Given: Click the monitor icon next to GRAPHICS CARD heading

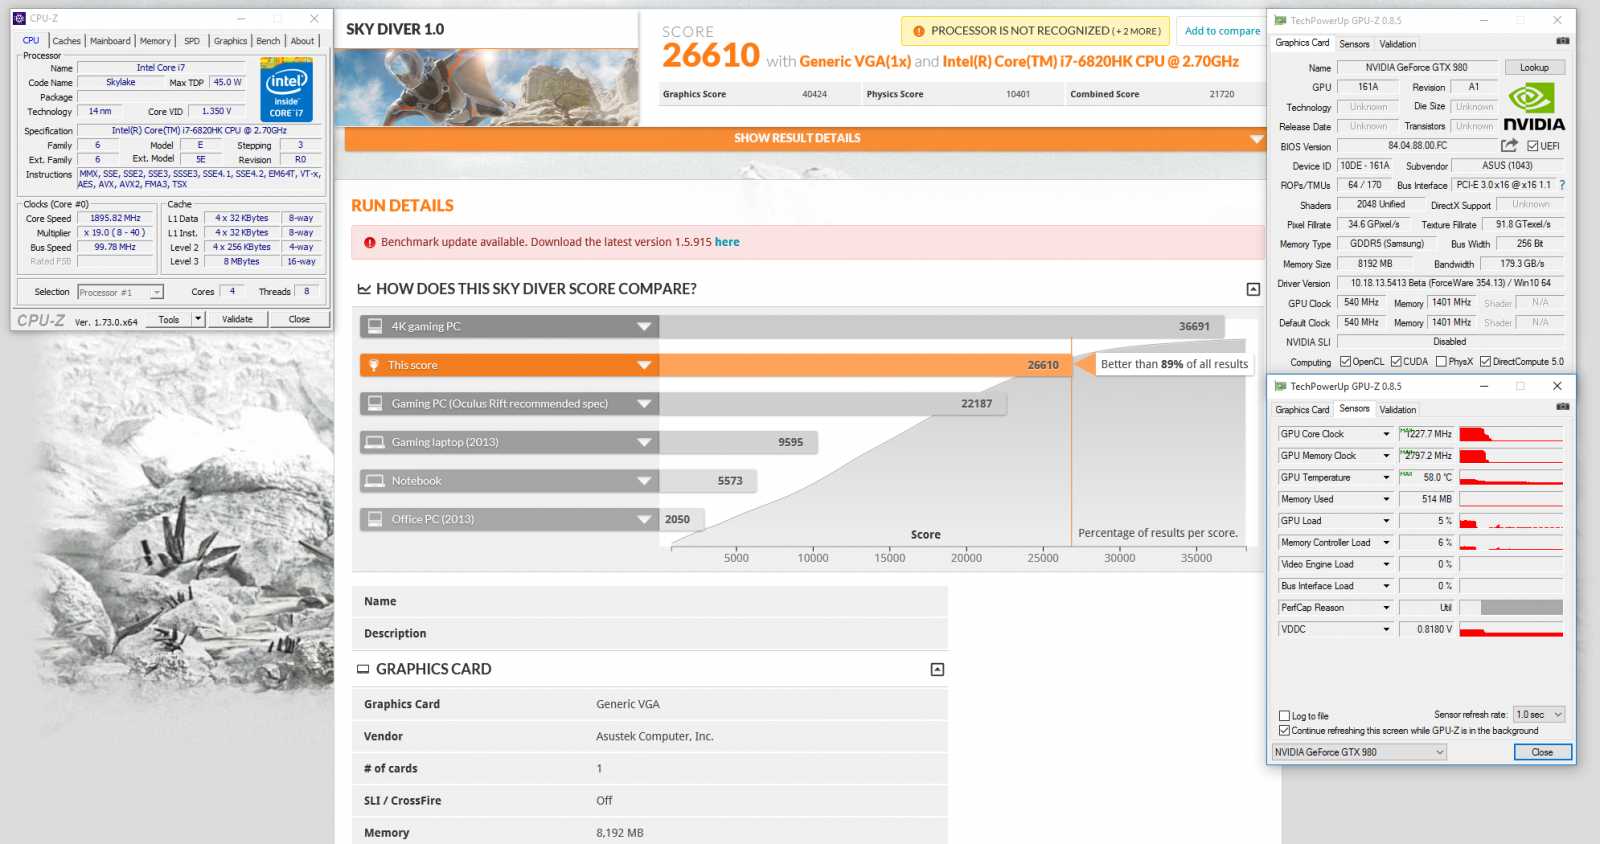Looking at the screenshot, I should 363,669.
